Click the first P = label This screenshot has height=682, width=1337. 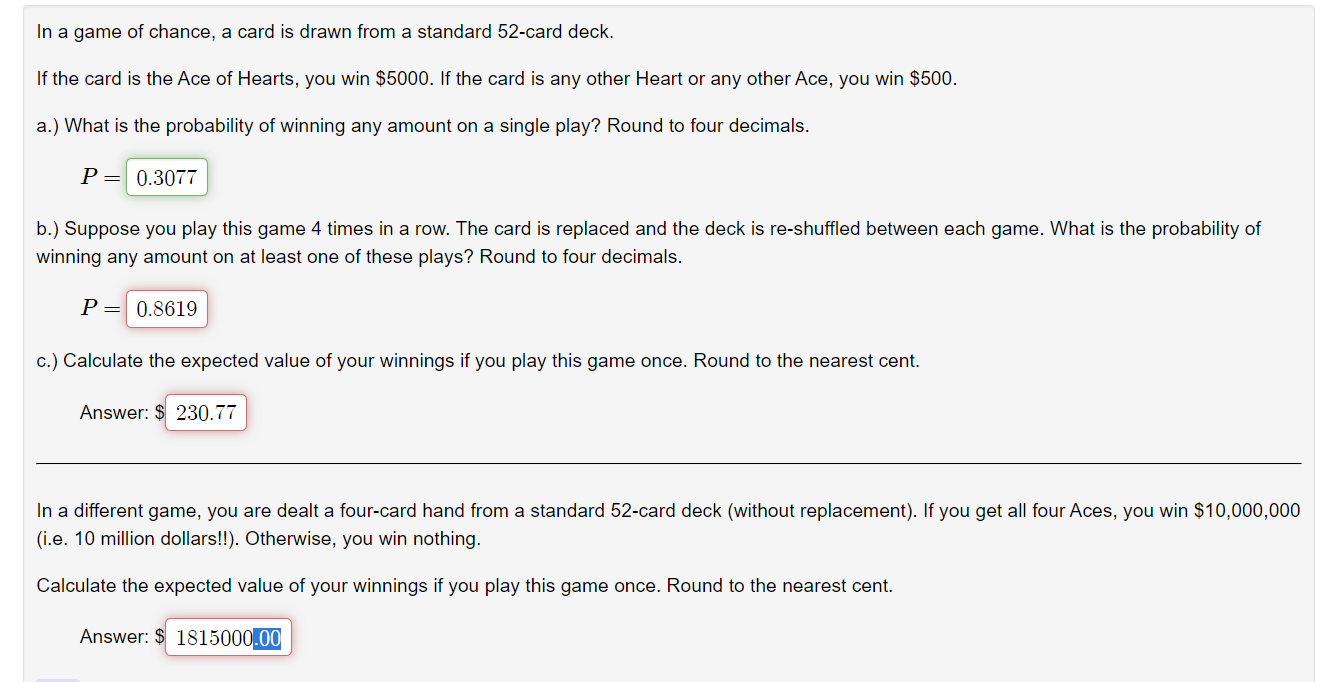point(97,176)
